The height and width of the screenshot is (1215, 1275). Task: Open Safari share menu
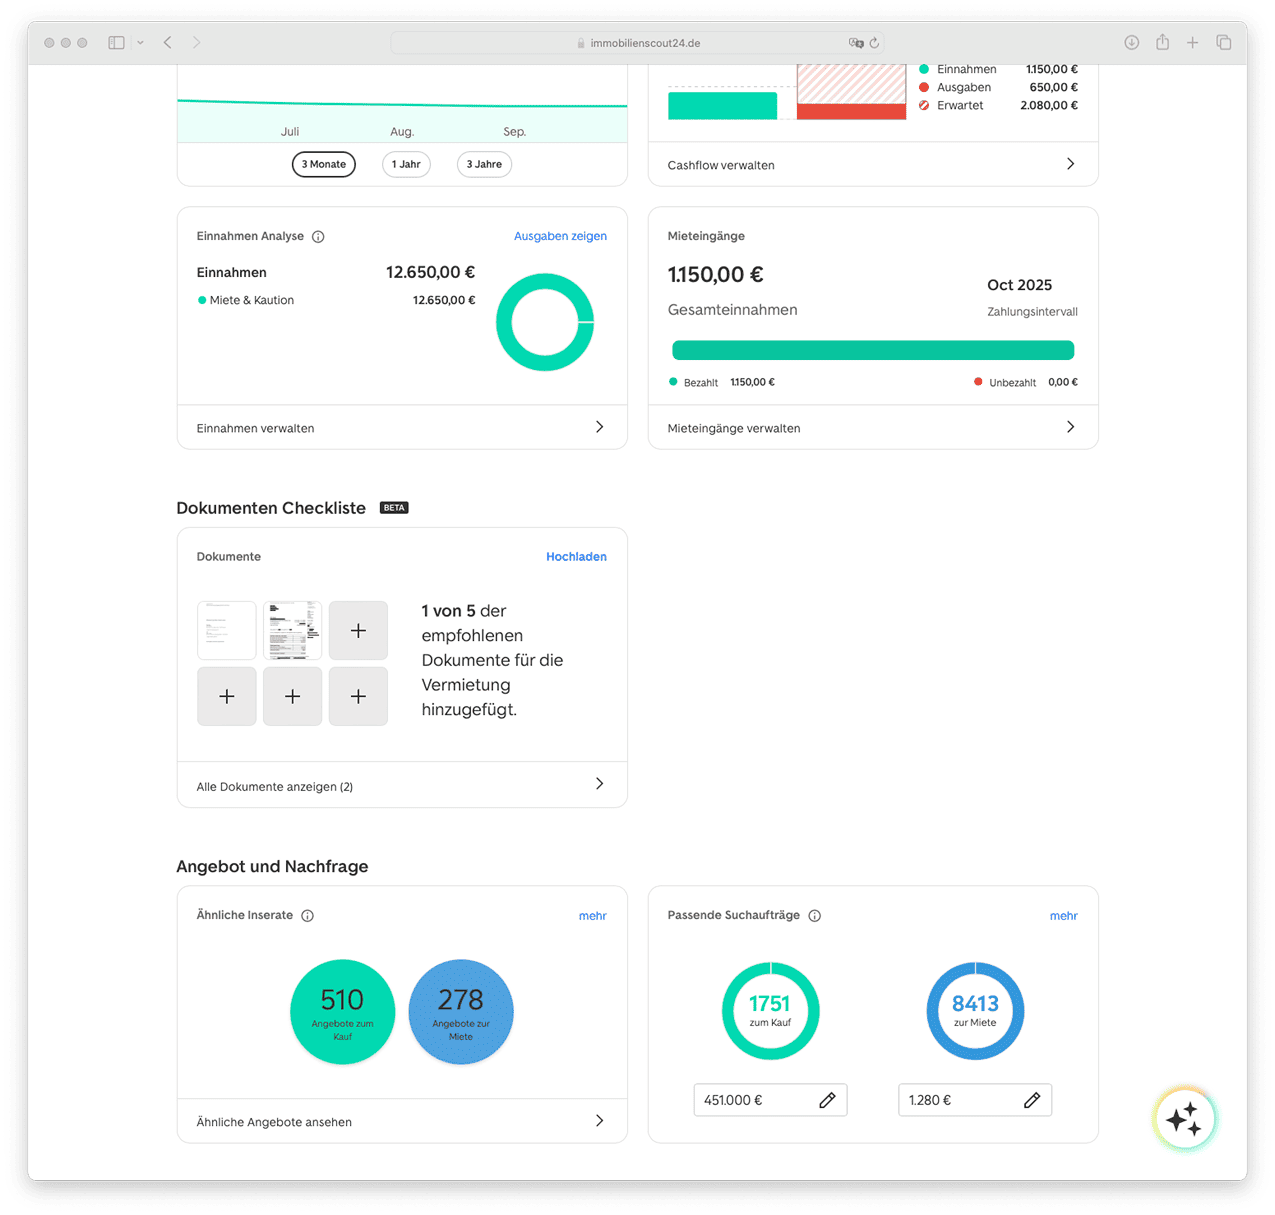(1162, 42)
